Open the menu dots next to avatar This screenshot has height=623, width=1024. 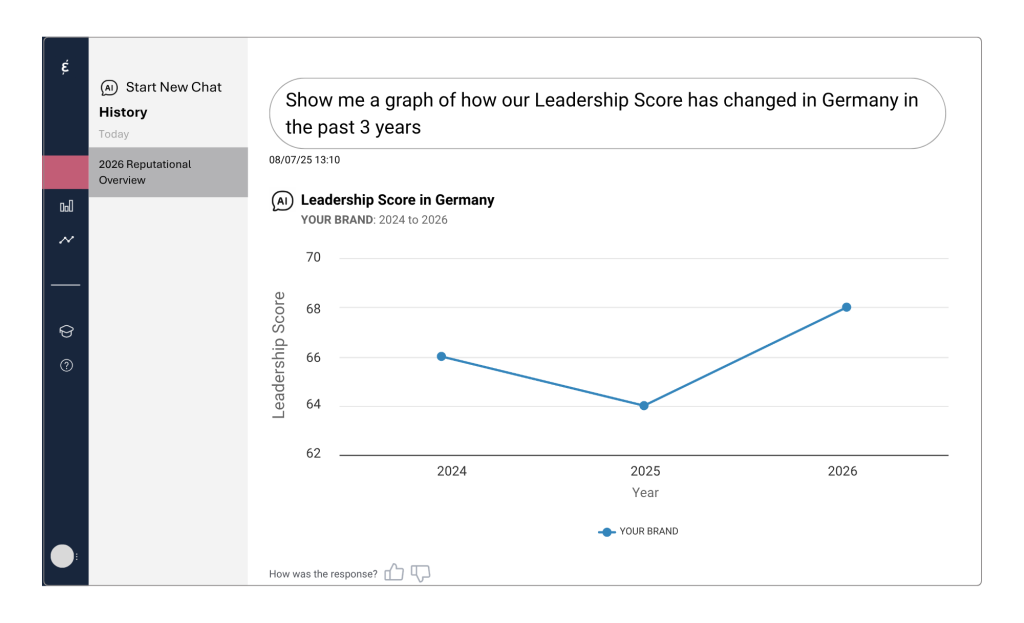(78, 556)
